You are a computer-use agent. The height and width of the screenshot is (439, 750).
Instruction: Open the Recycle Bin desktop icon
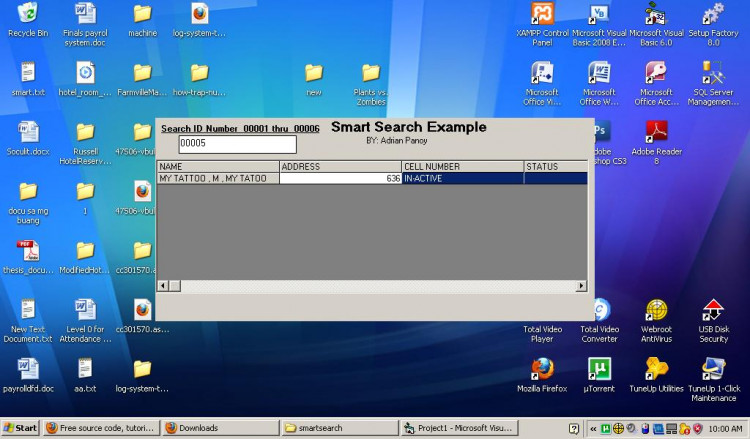(27, 14)
